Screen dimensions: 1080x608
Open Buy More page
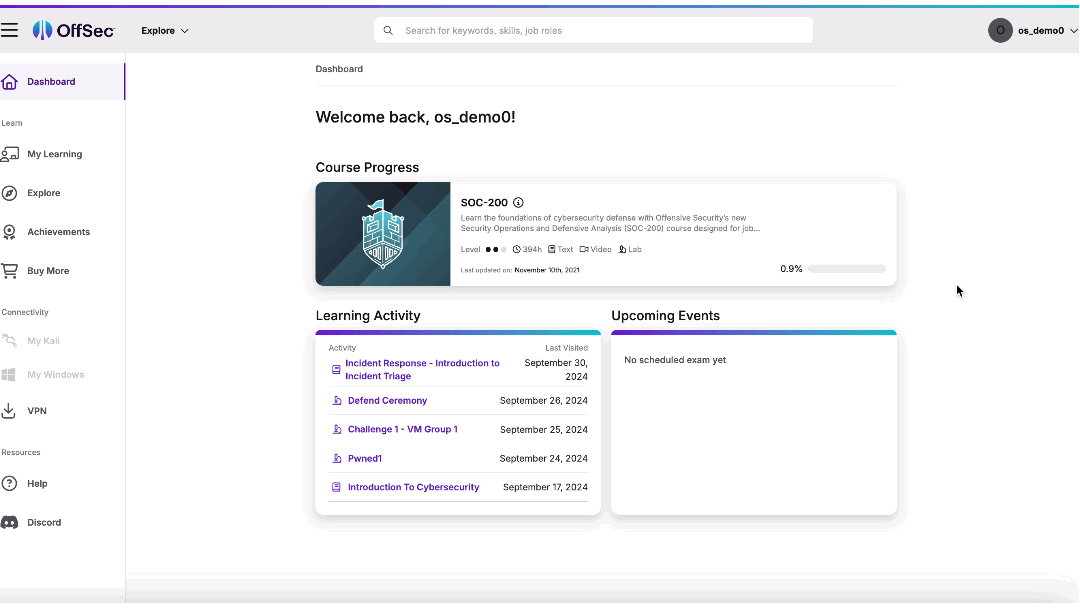pyautogui.click(x=48, y=271)
